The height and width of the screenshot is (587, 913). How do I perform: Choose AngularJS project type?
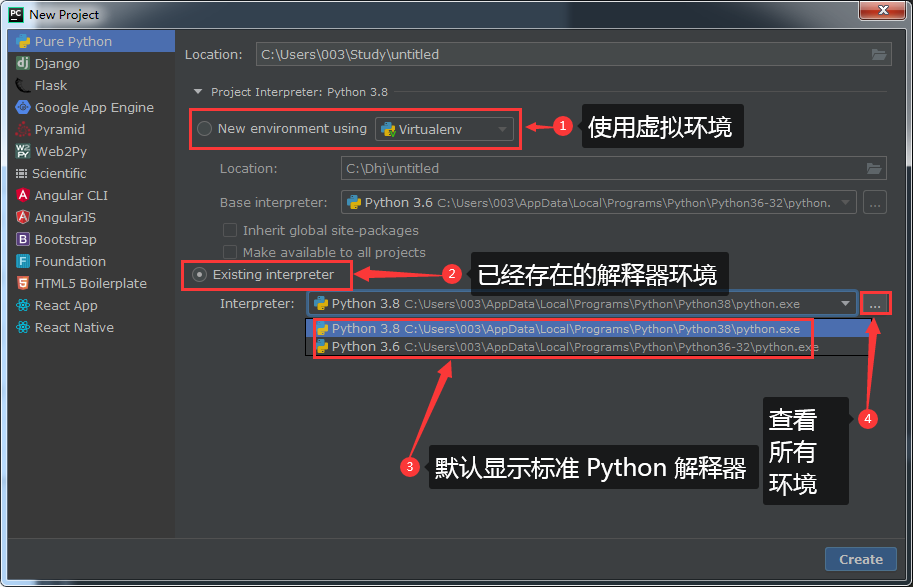91,218
